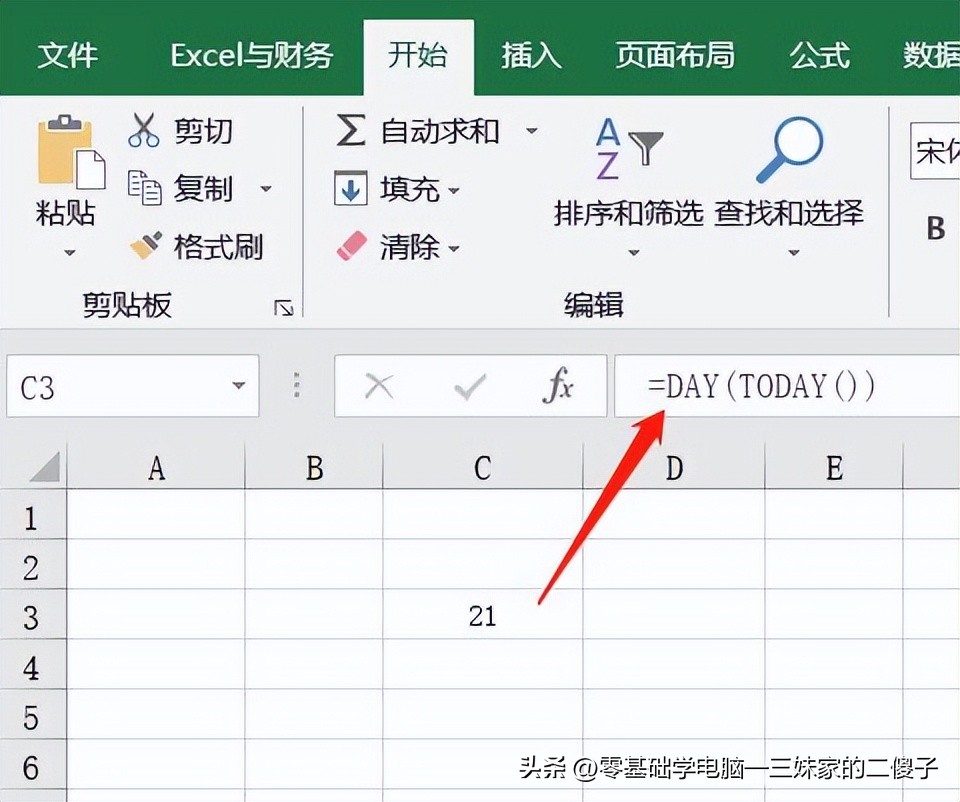Image resolution: width=960 pixels, height=802 pixels.
Task: Click the Fill down-arrow icon
Action: tap(350, 189)
